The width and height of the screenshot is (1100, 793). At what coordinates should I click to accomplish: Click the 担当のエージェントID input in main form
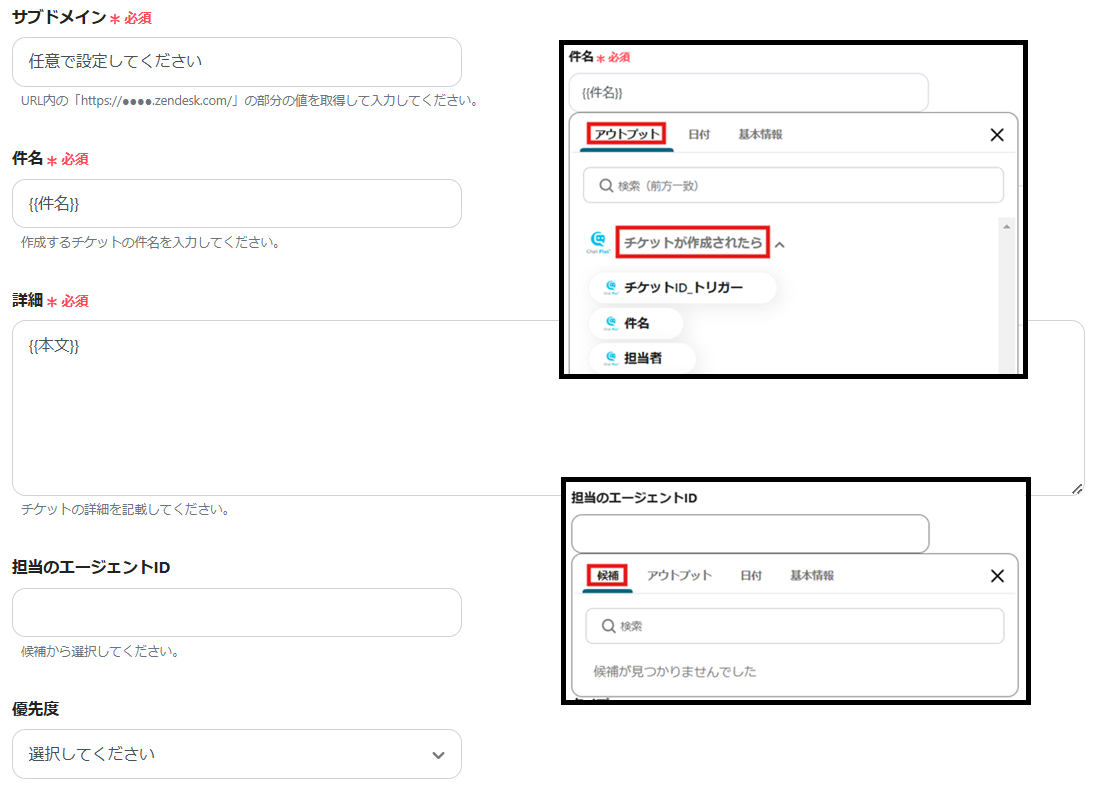coord(237,613)
